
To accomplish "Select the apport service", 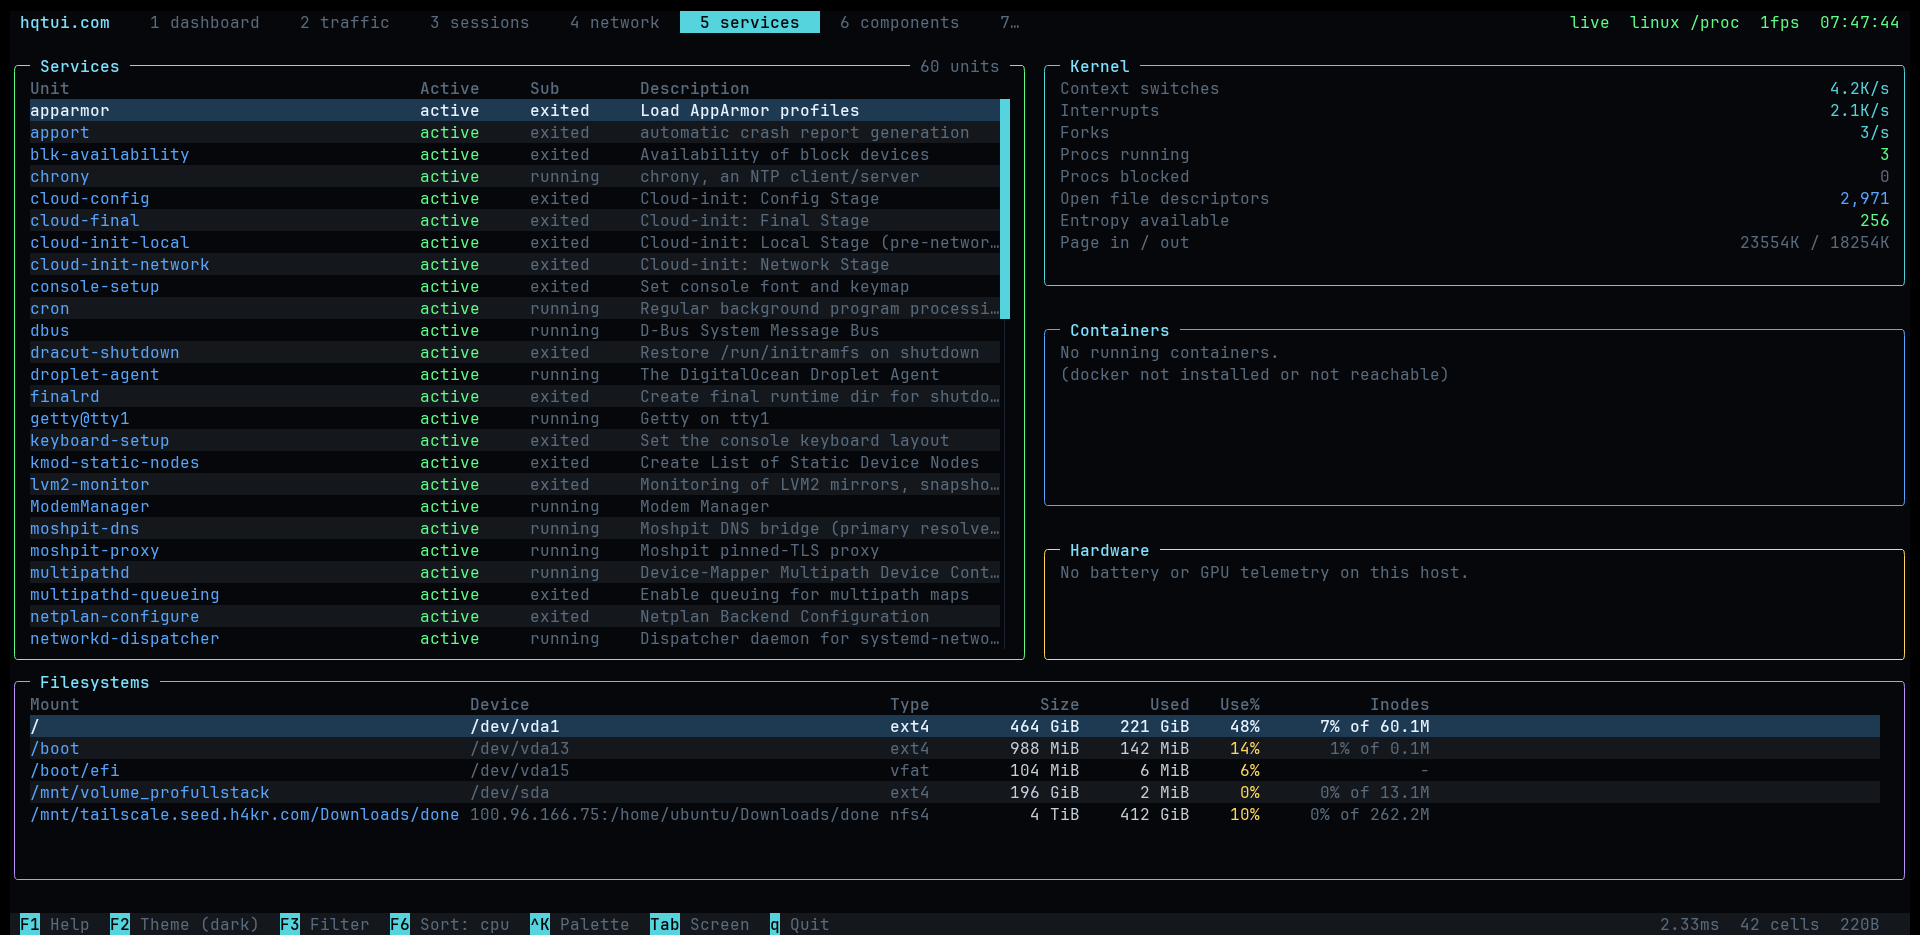I will 515,132.
